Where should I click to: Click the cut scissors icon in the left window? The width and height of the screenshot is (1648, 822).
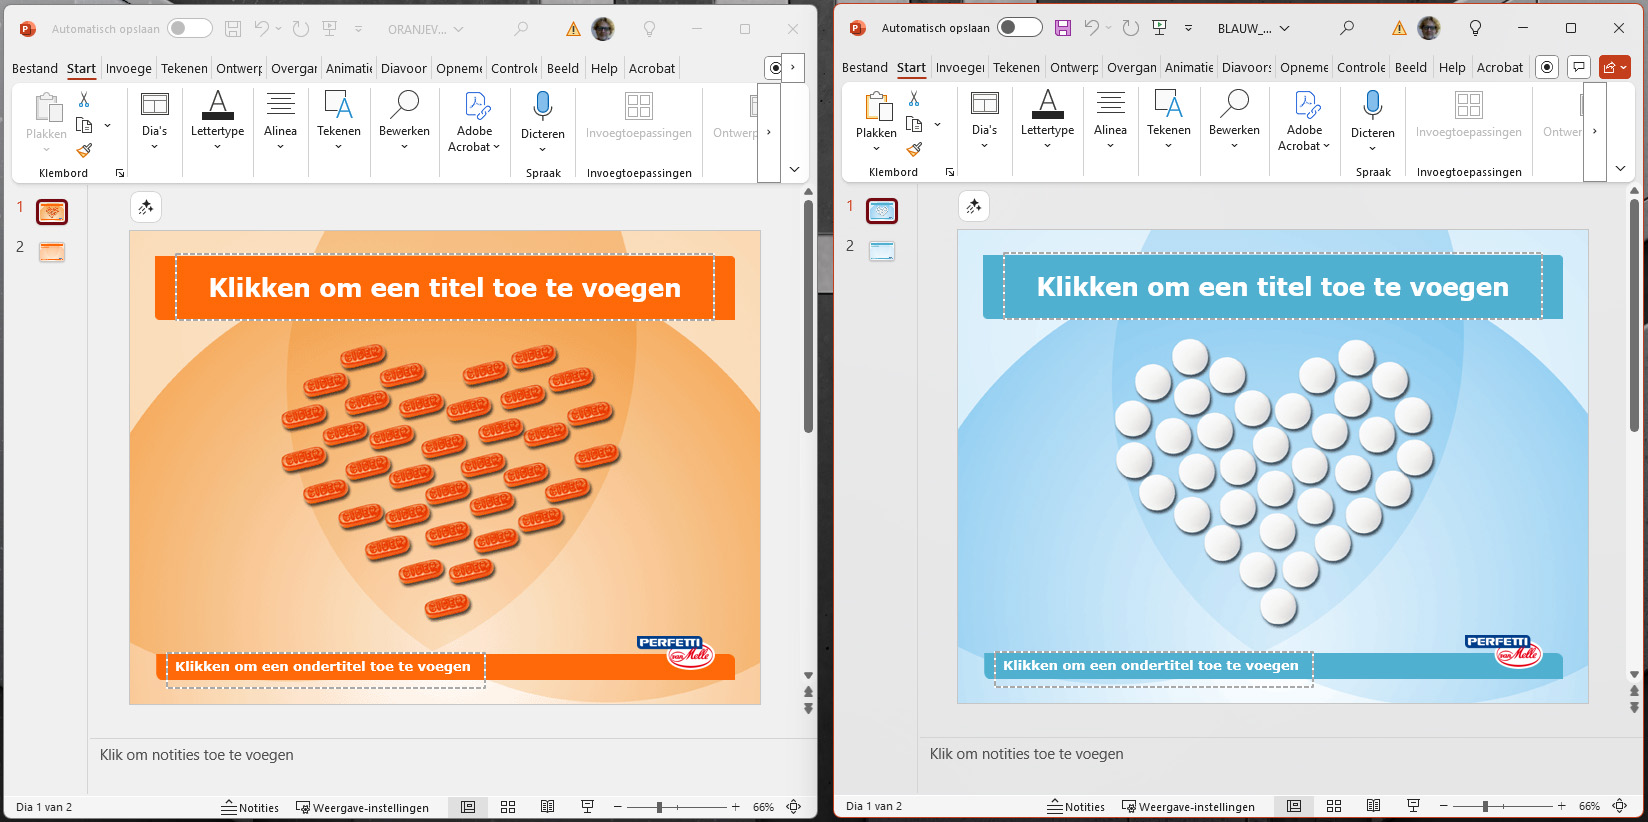pyautogui.click(x=84, y=99)
